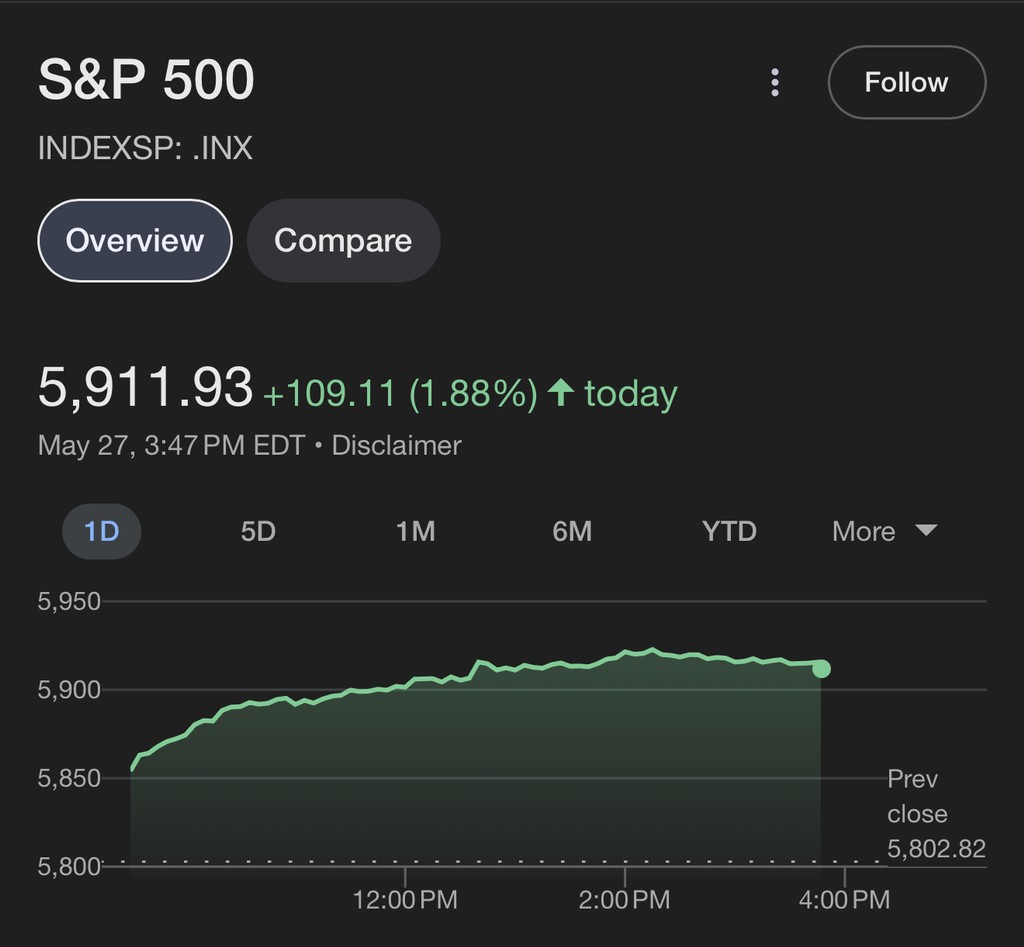The image size is (1024, 947).
Task: Click the 5,800 y-axis label
Action: (x=69, y=867)
